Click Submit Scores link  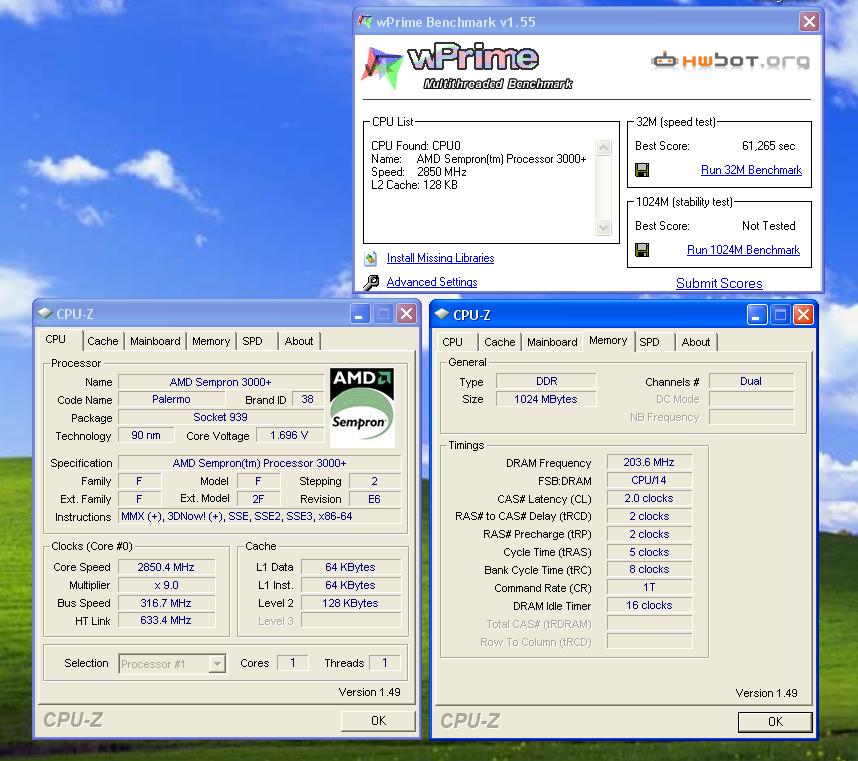[x=719, y=283]
